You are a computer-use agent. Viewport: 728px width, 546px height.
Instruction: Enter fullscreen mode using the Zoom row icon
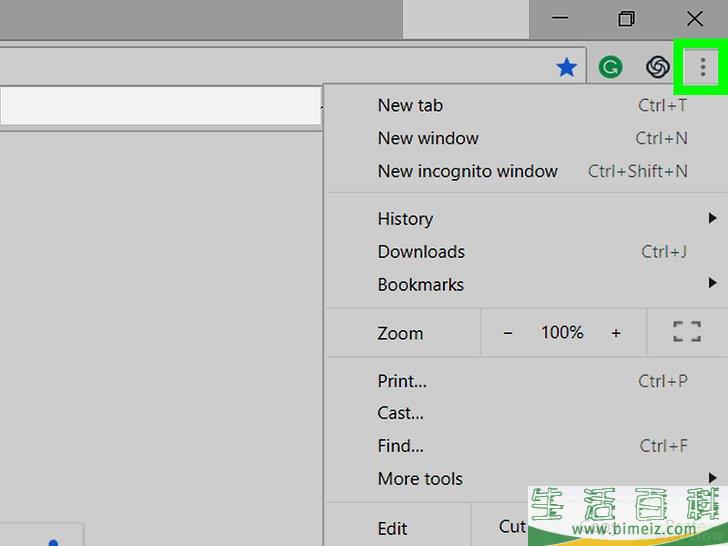687,333
